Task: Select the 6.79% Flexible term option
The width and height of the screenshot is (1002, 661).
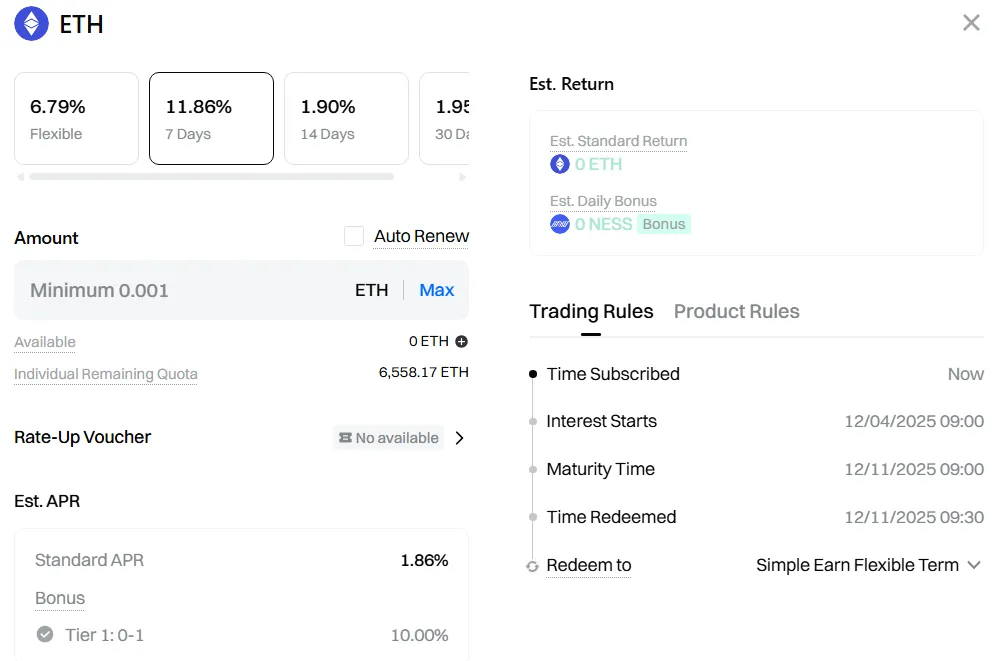Action: click(76, 118)
